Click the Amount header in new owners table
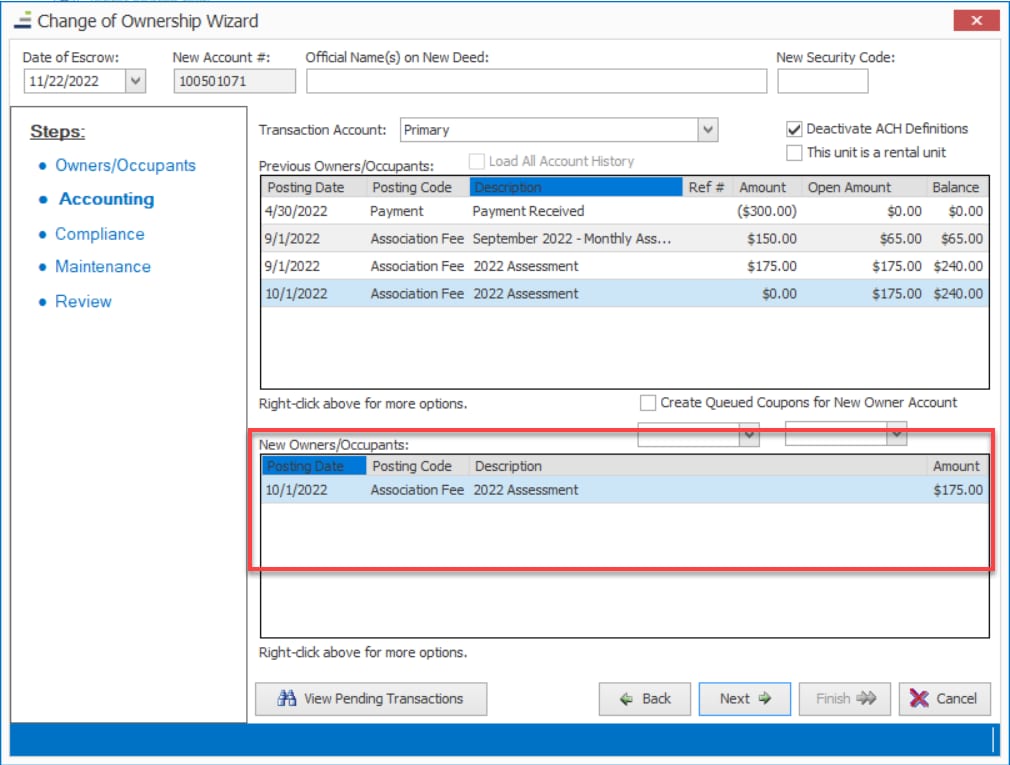 956,466
